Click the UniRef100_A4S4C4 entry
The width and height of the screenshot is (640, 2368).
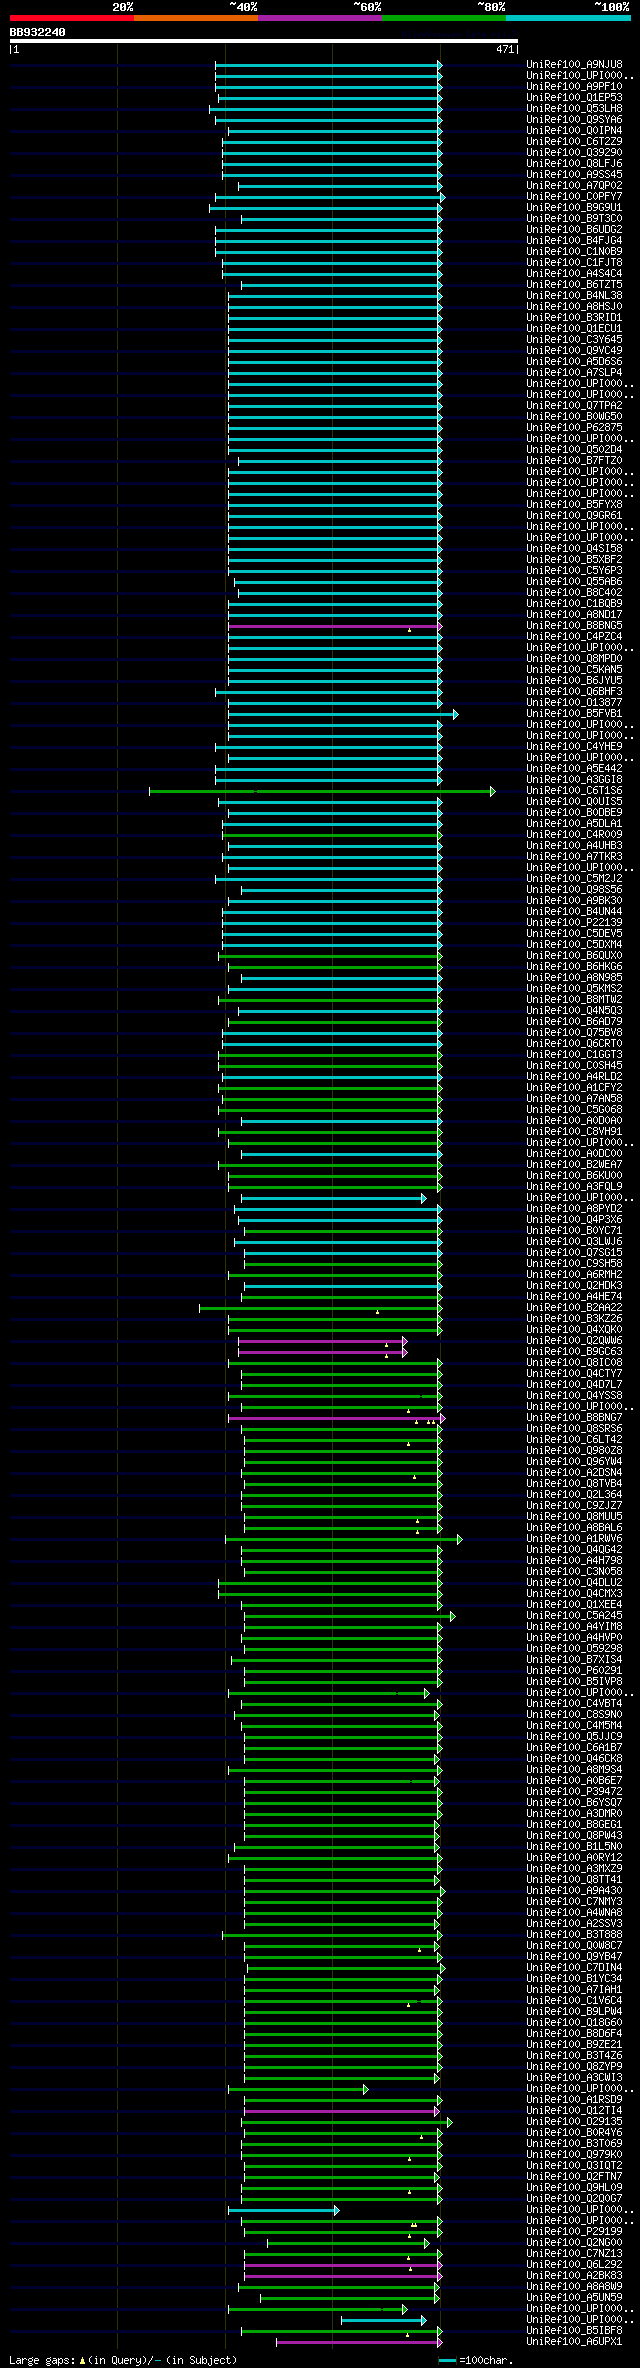pyautogui.click(x=574, y=274)
